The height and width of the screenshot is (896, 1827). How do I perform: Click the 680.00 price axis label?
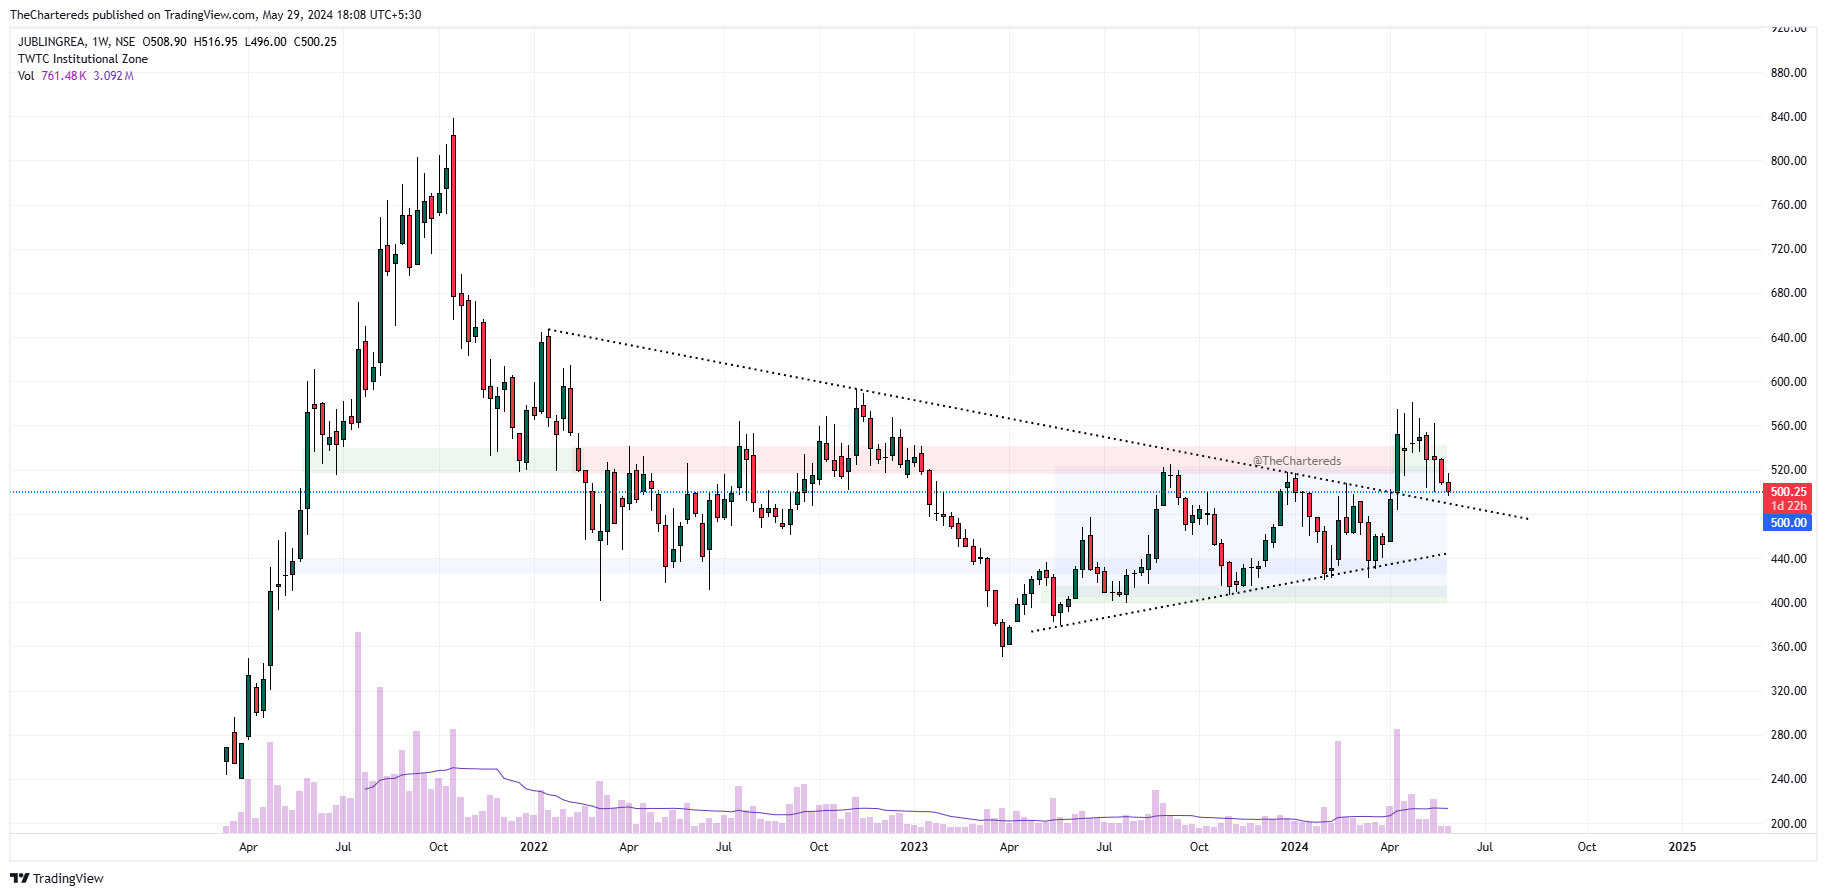coord(1788,293)
